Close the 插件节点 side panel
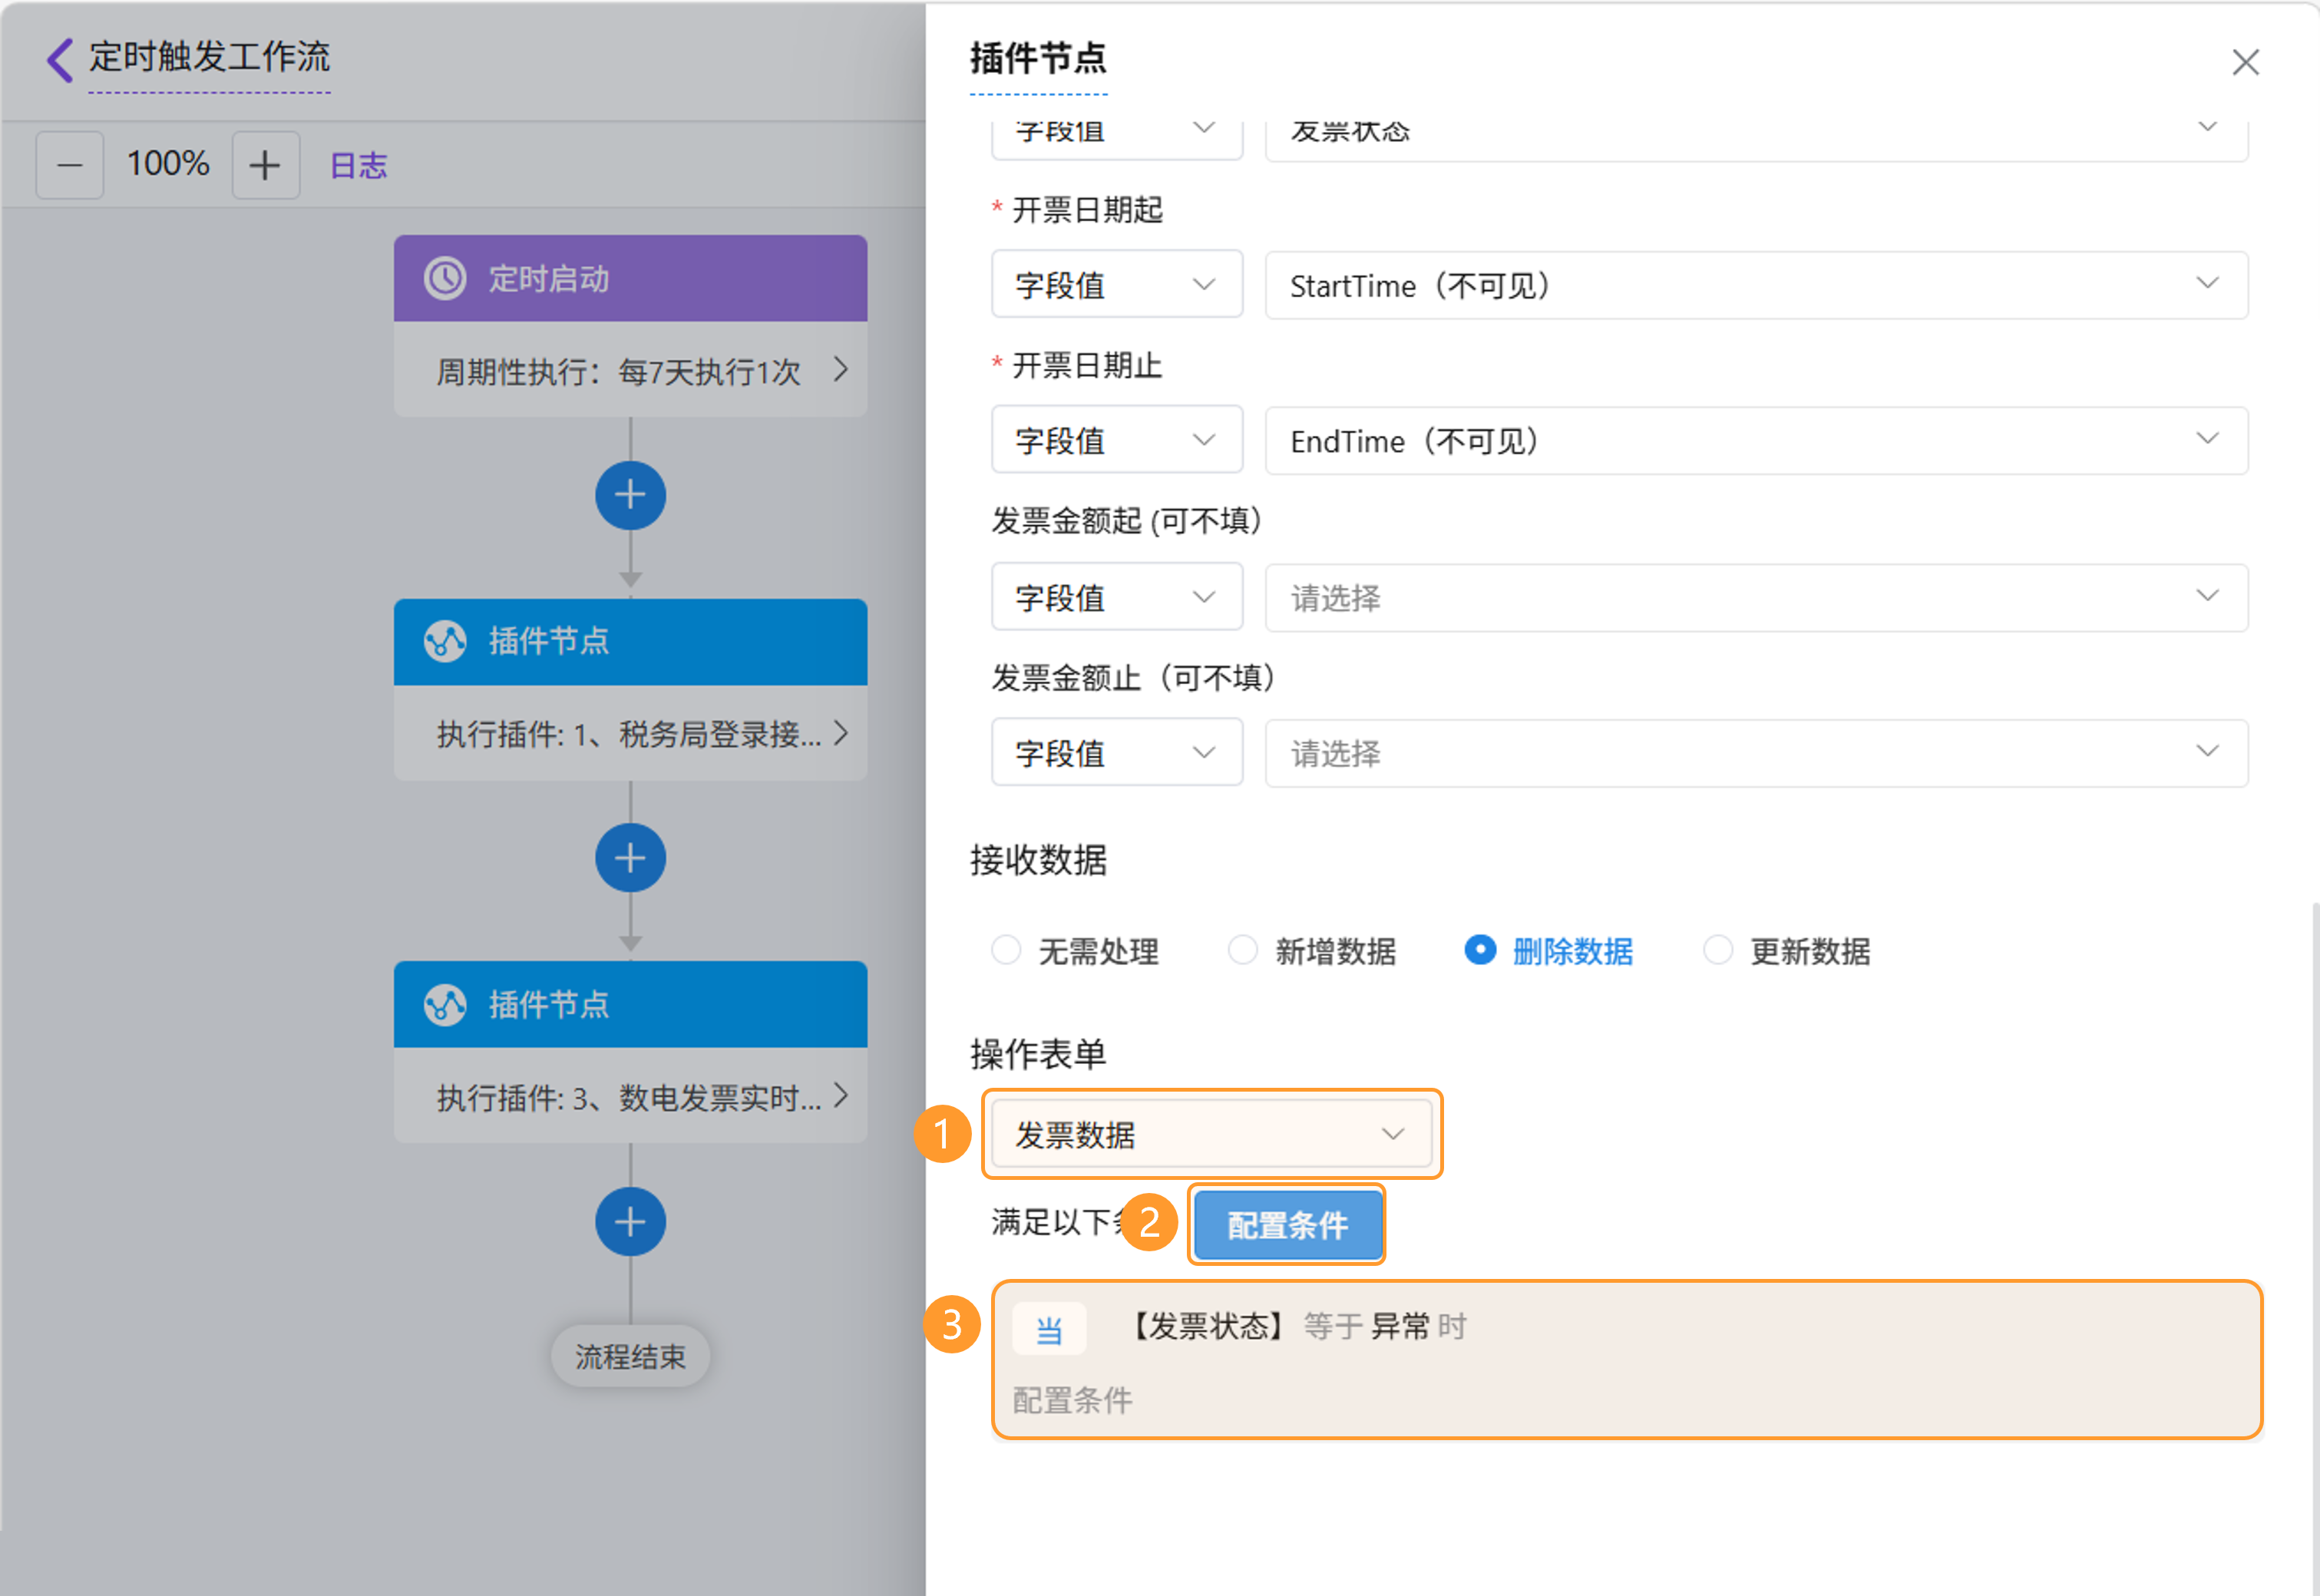 coord(2245,62)
